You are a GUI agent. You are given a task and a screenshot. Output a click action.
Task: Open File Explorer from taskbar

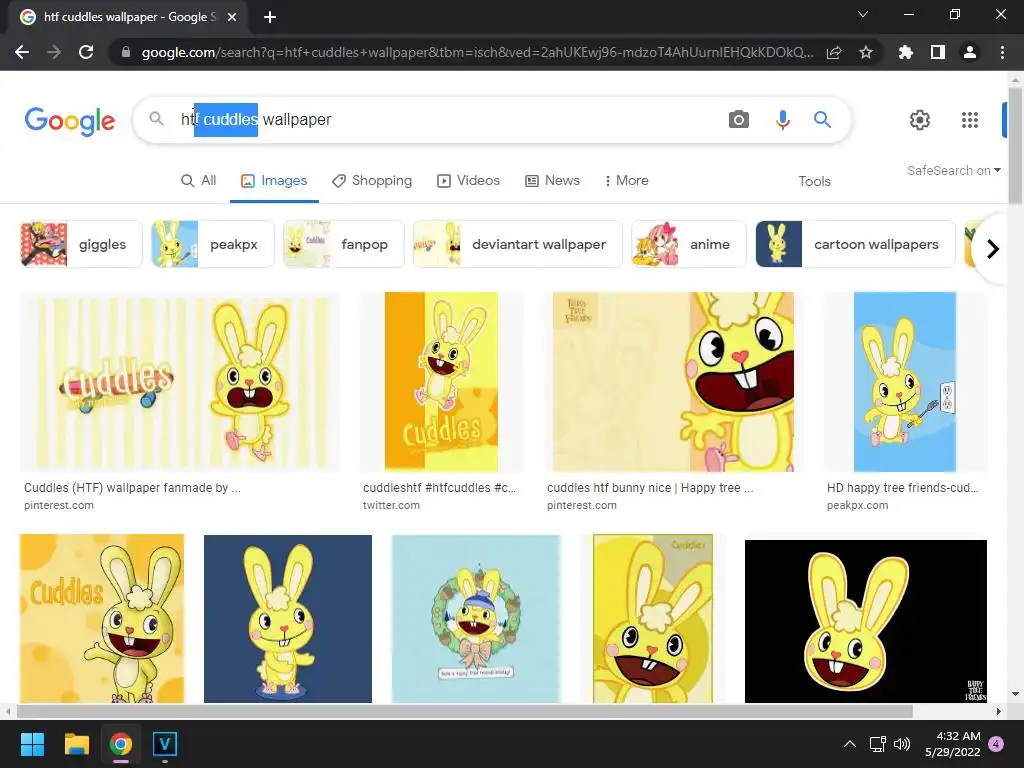[x=76, y=744]
